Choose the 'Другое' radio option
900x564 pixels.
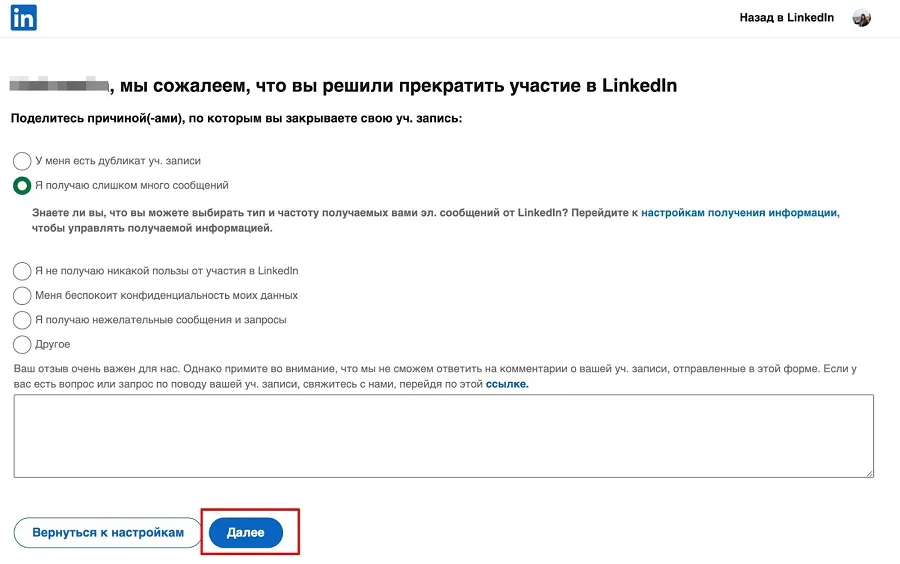(x=22, y=345)
